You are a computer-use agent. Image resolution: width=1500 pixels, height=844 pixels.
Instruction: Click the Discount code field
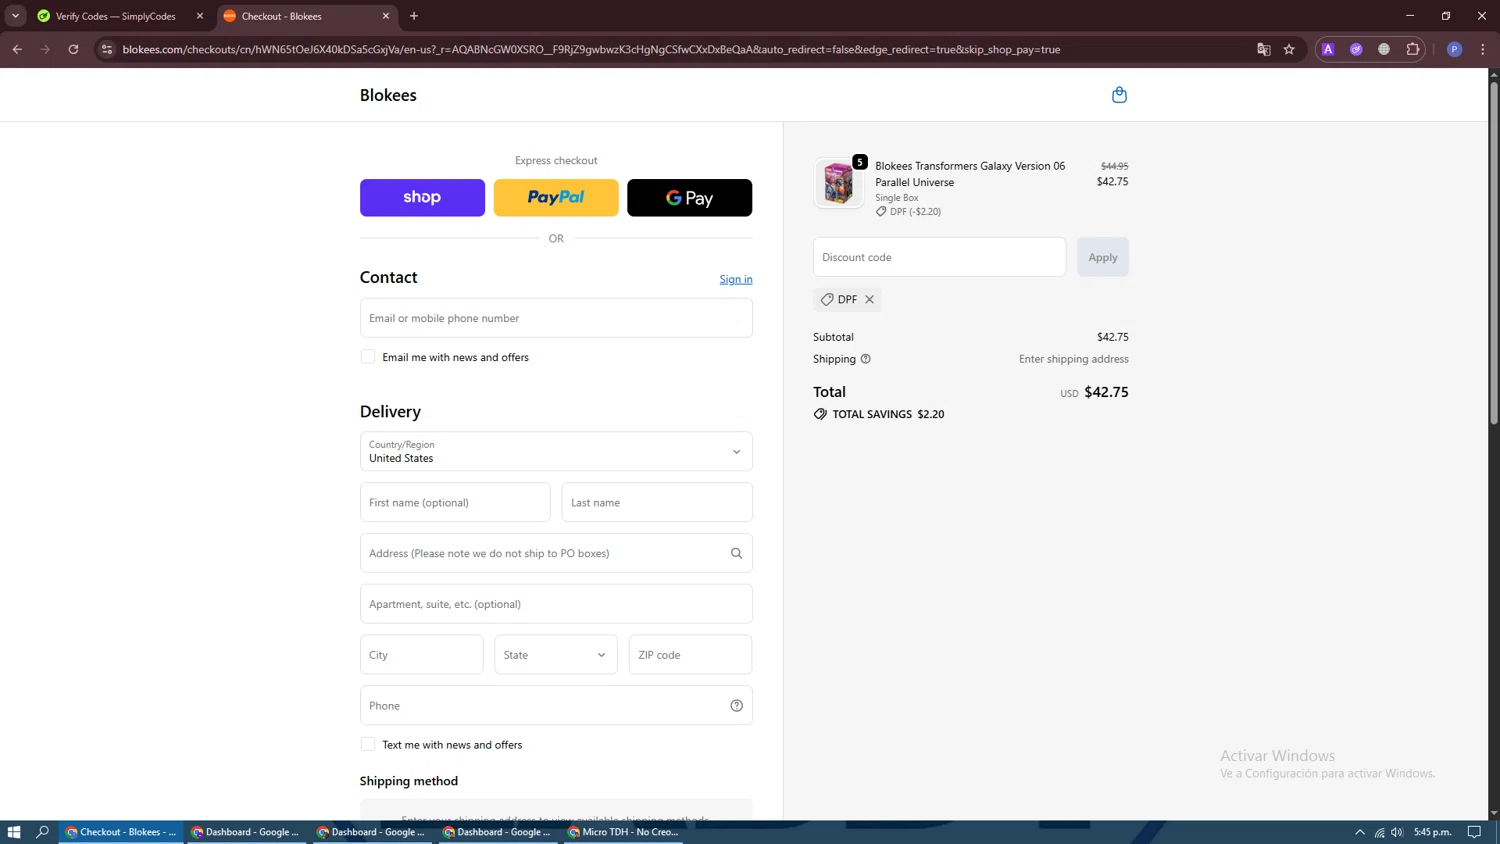click(939, 257)
